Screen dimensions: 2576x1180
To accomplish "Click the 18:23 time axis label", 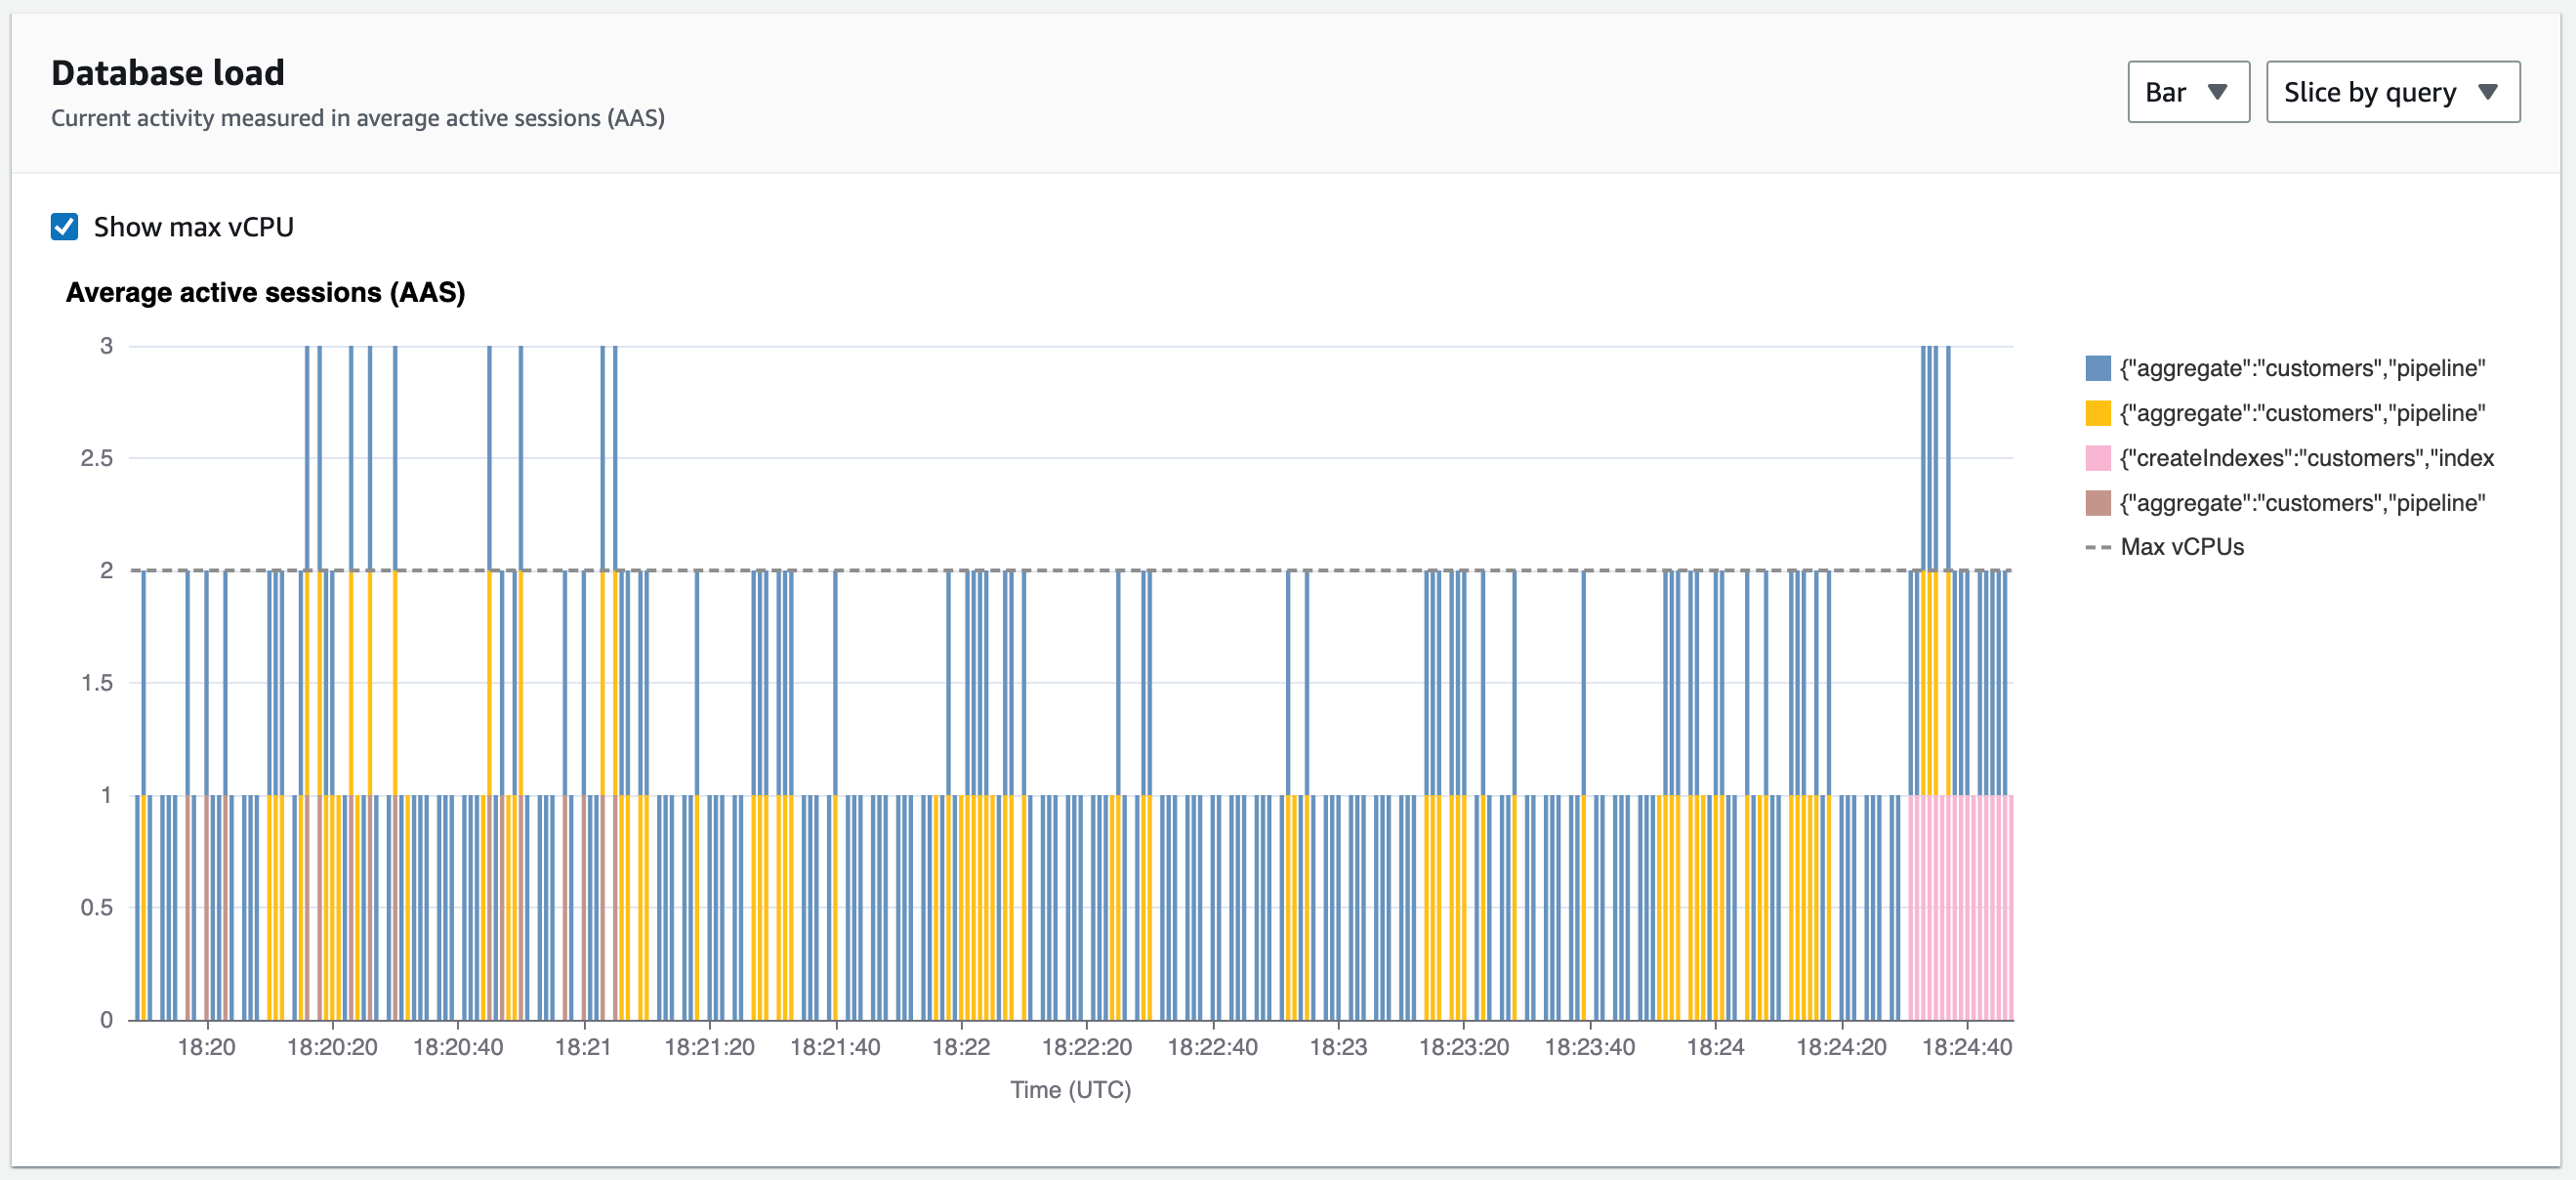I will 1337,1047.
